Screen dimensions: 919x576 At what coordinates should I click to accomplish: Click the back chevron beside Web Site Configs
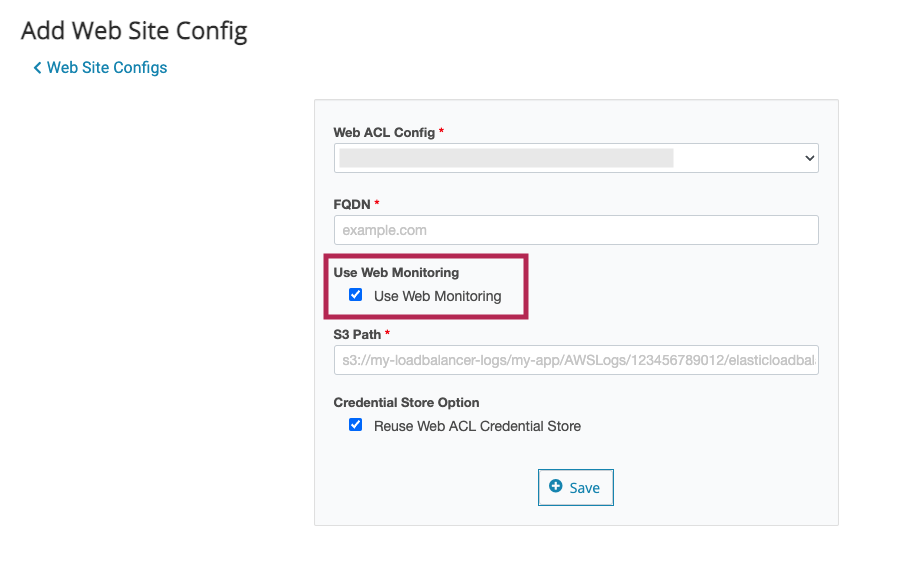pos(37,68)
